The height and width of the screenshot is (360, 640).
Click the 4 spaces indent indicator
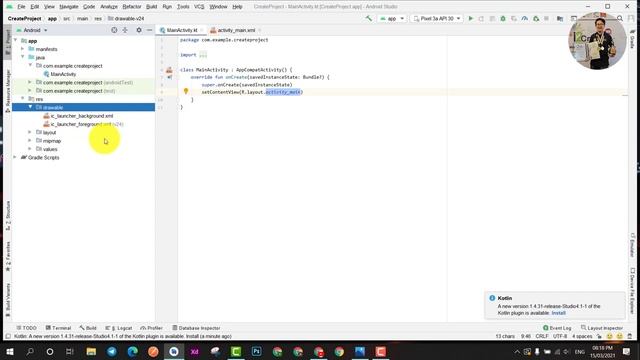coord(582,336)
